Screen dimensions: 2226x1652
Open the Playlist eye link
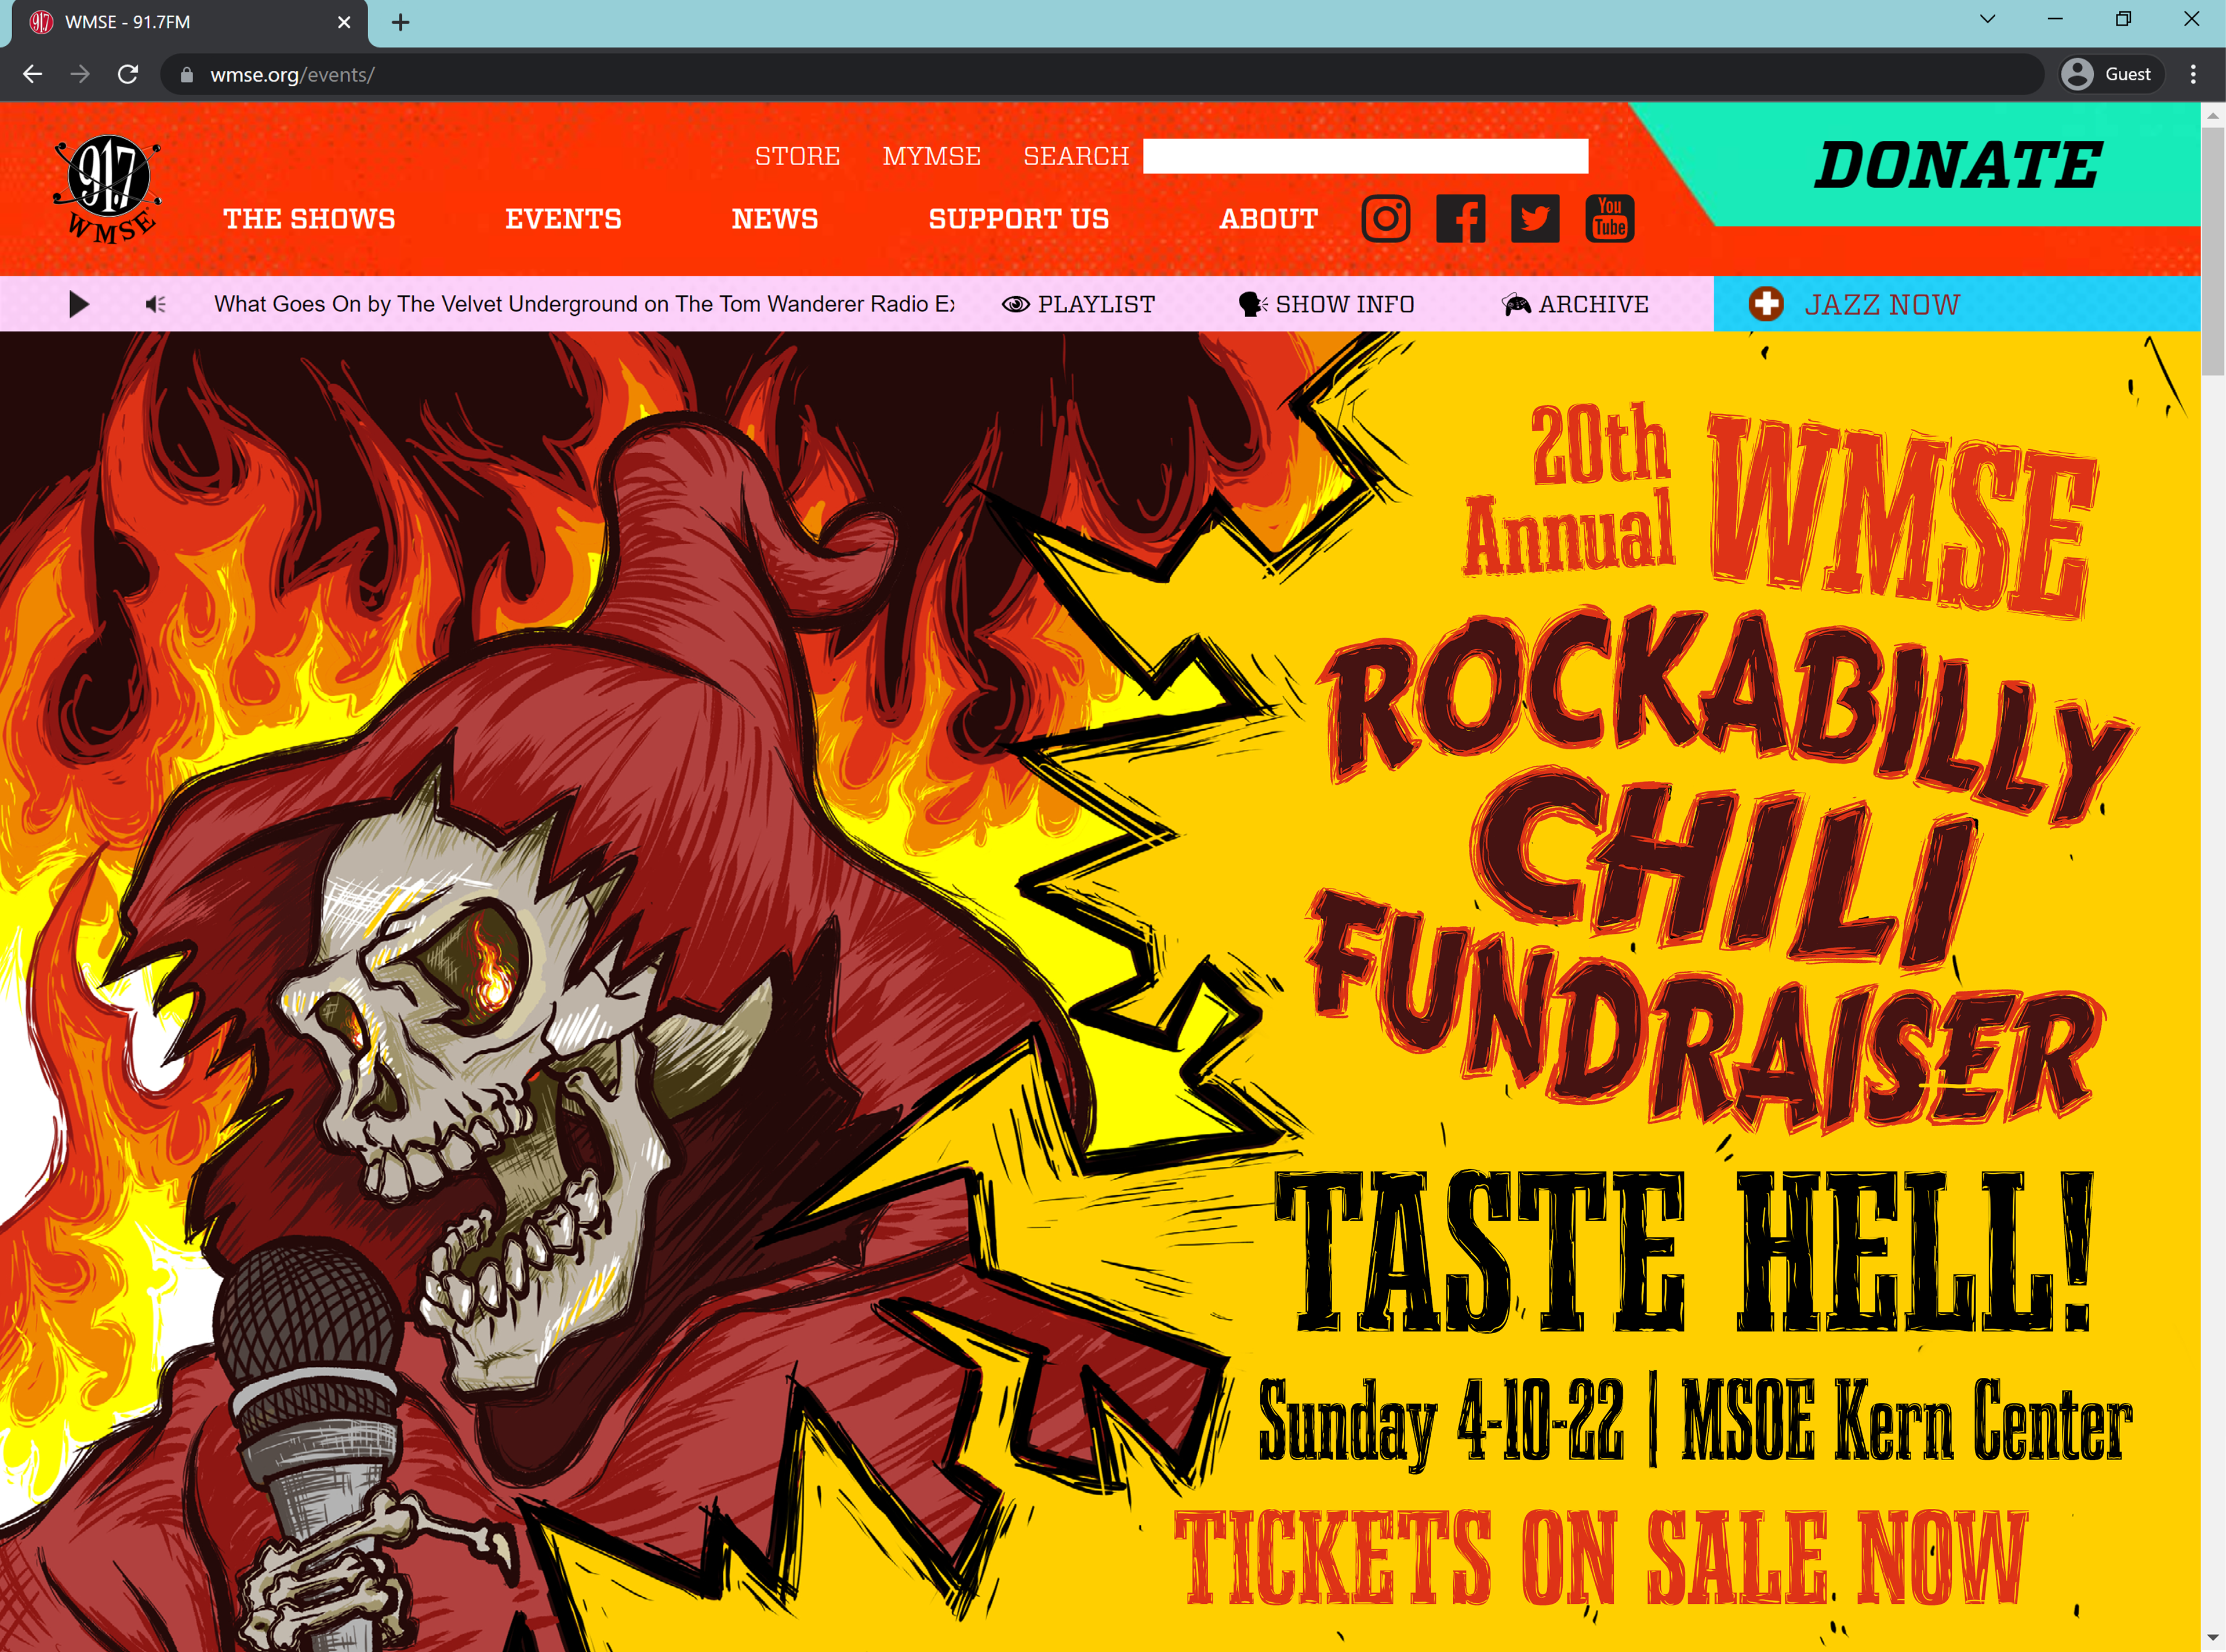coord(1079,304)
